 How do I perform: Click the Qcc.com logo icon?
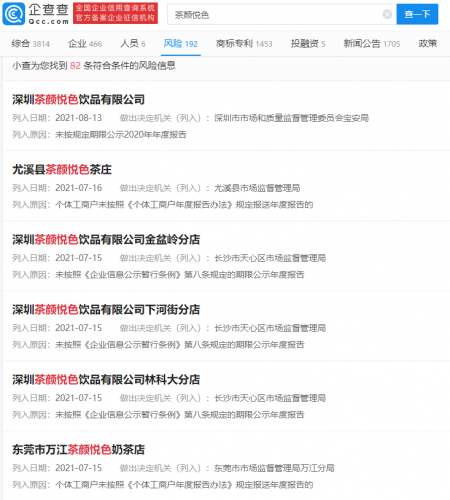[14, 14]
